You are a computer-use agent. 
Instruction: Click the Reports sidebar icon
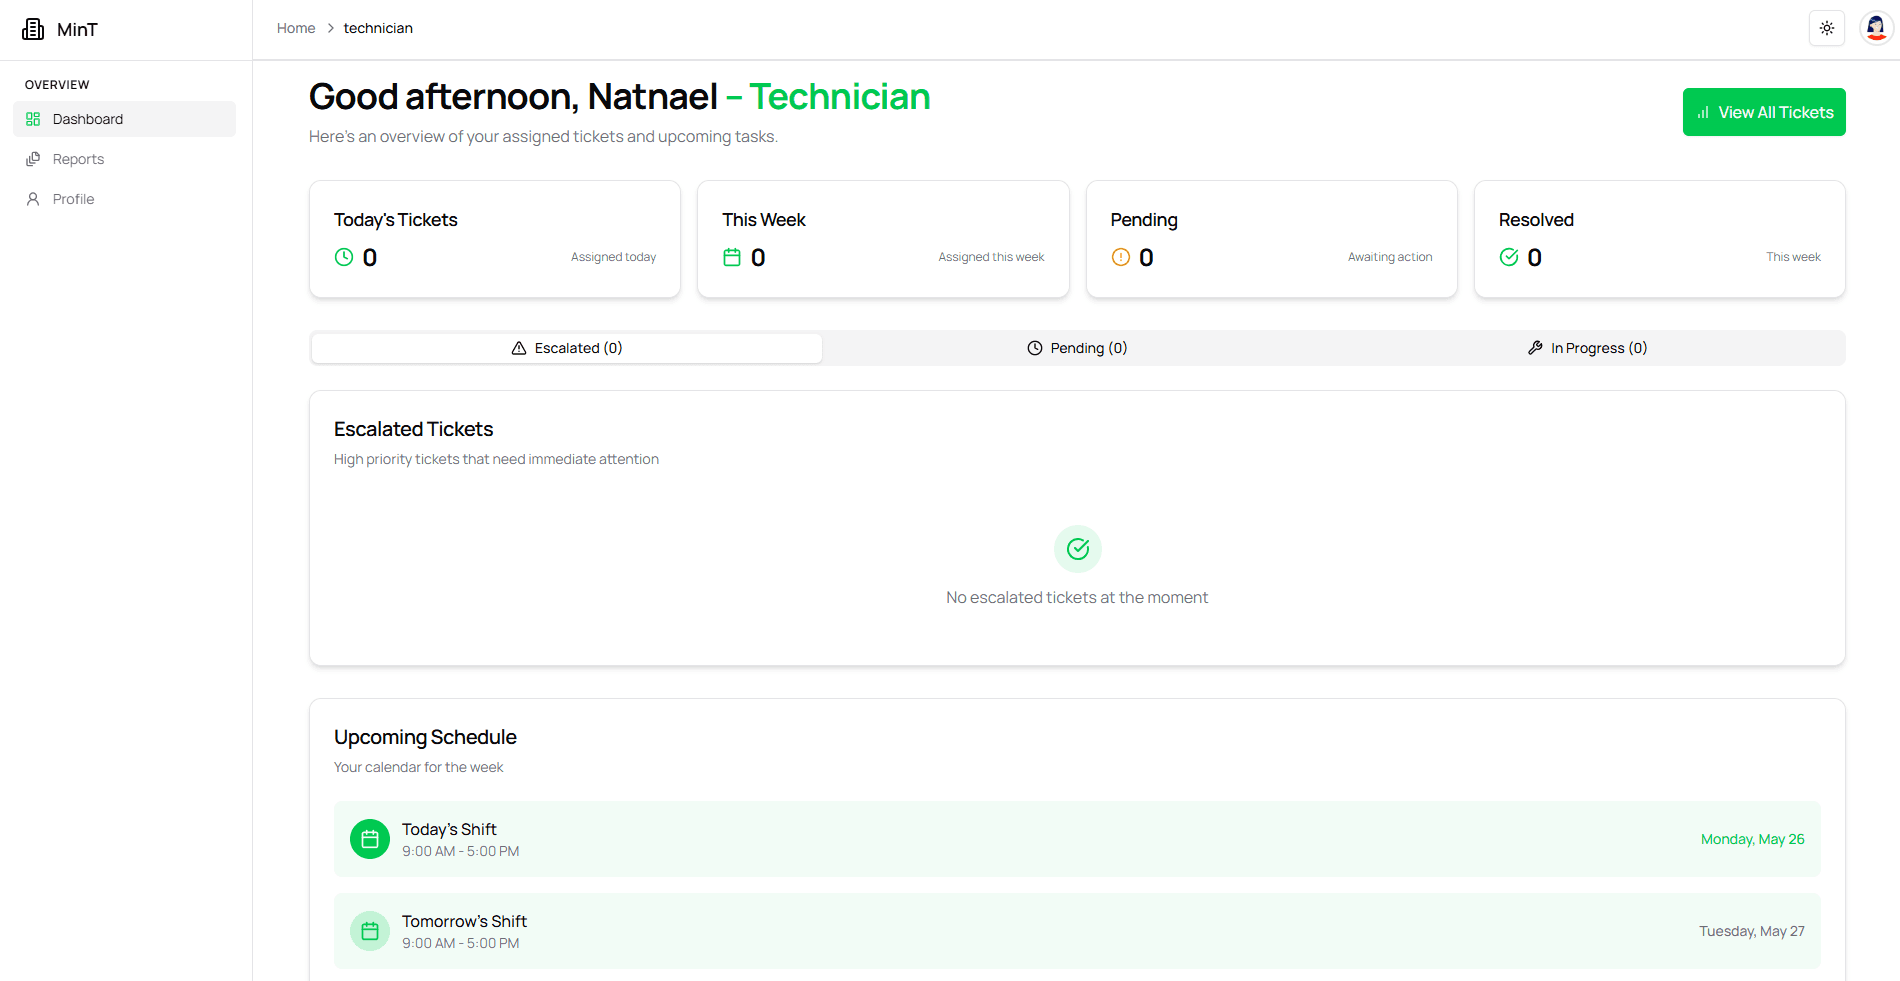pyautogui.click(x=34, y=158)
